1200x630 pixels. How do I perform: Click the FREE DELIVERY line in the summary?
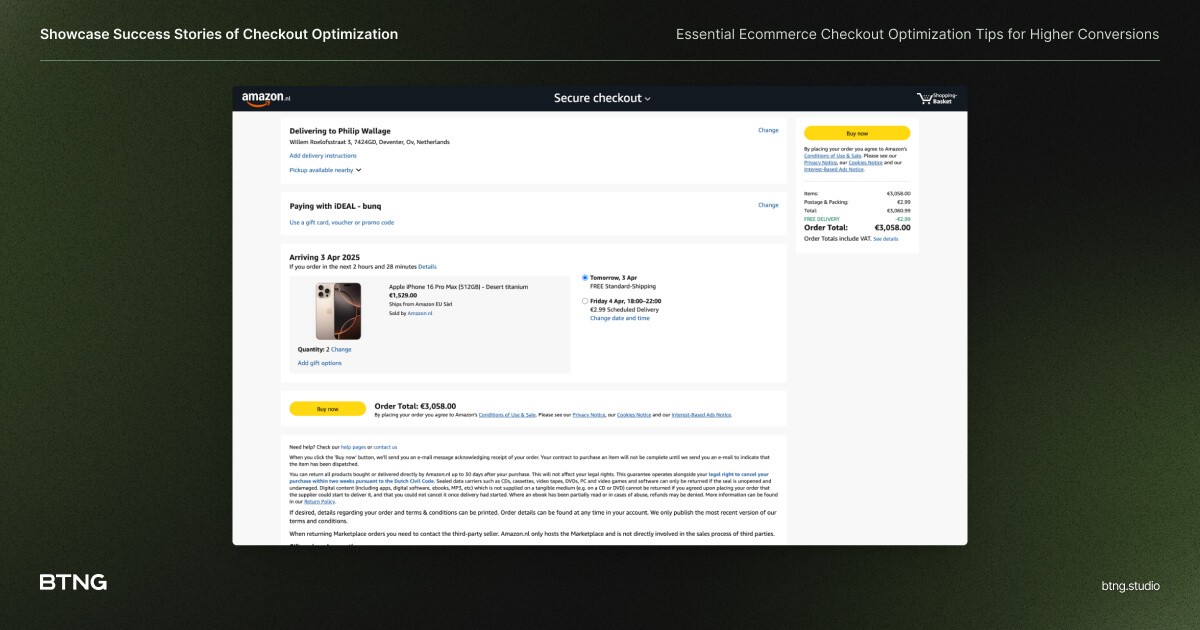(857, 219)
